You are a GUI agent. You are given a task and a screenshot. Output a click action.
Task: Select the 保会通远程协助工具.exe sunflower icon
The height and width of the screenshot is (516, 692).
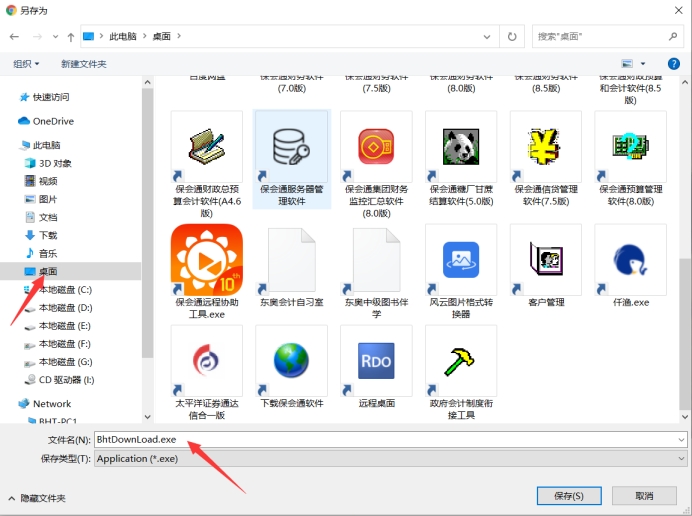point(207,260)
